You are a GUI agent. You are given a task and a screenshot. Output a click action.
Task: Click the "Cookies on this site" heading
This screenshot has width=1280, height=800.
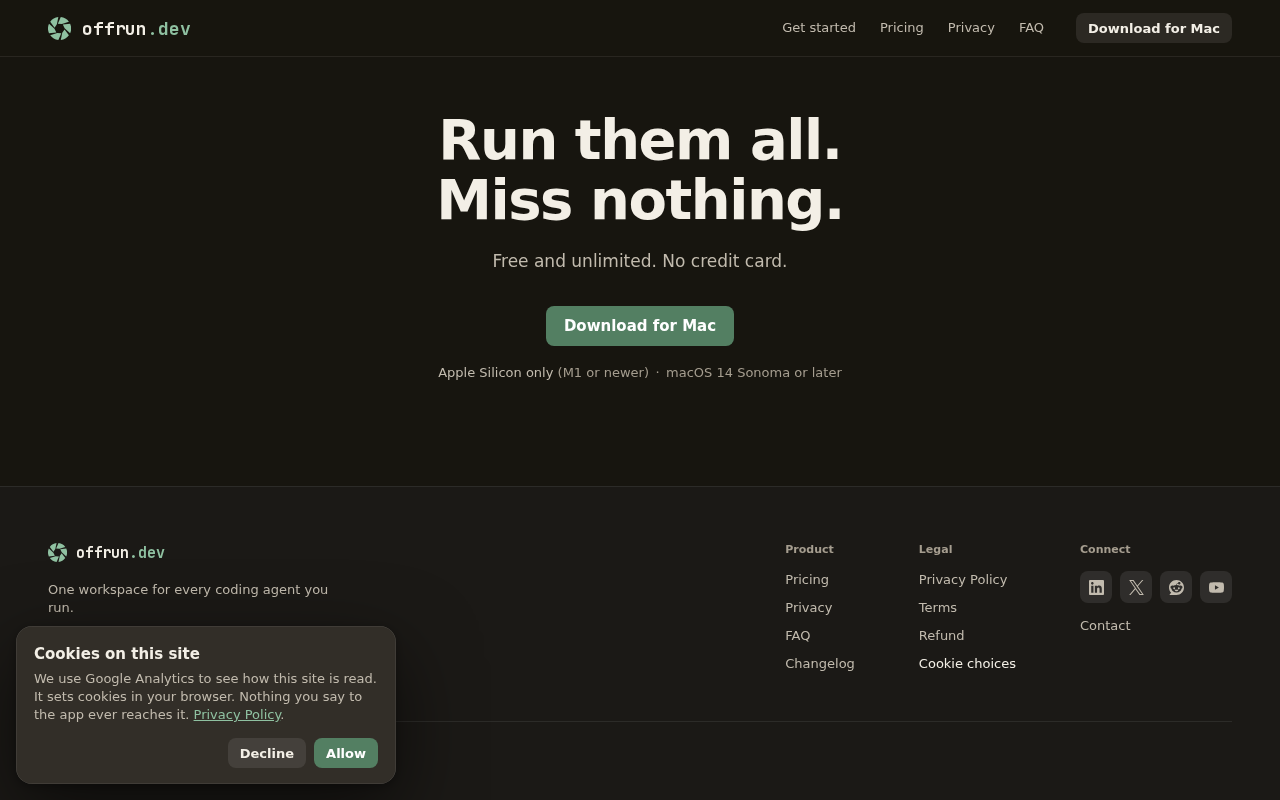pyautogui.click(x=117, y=653)
